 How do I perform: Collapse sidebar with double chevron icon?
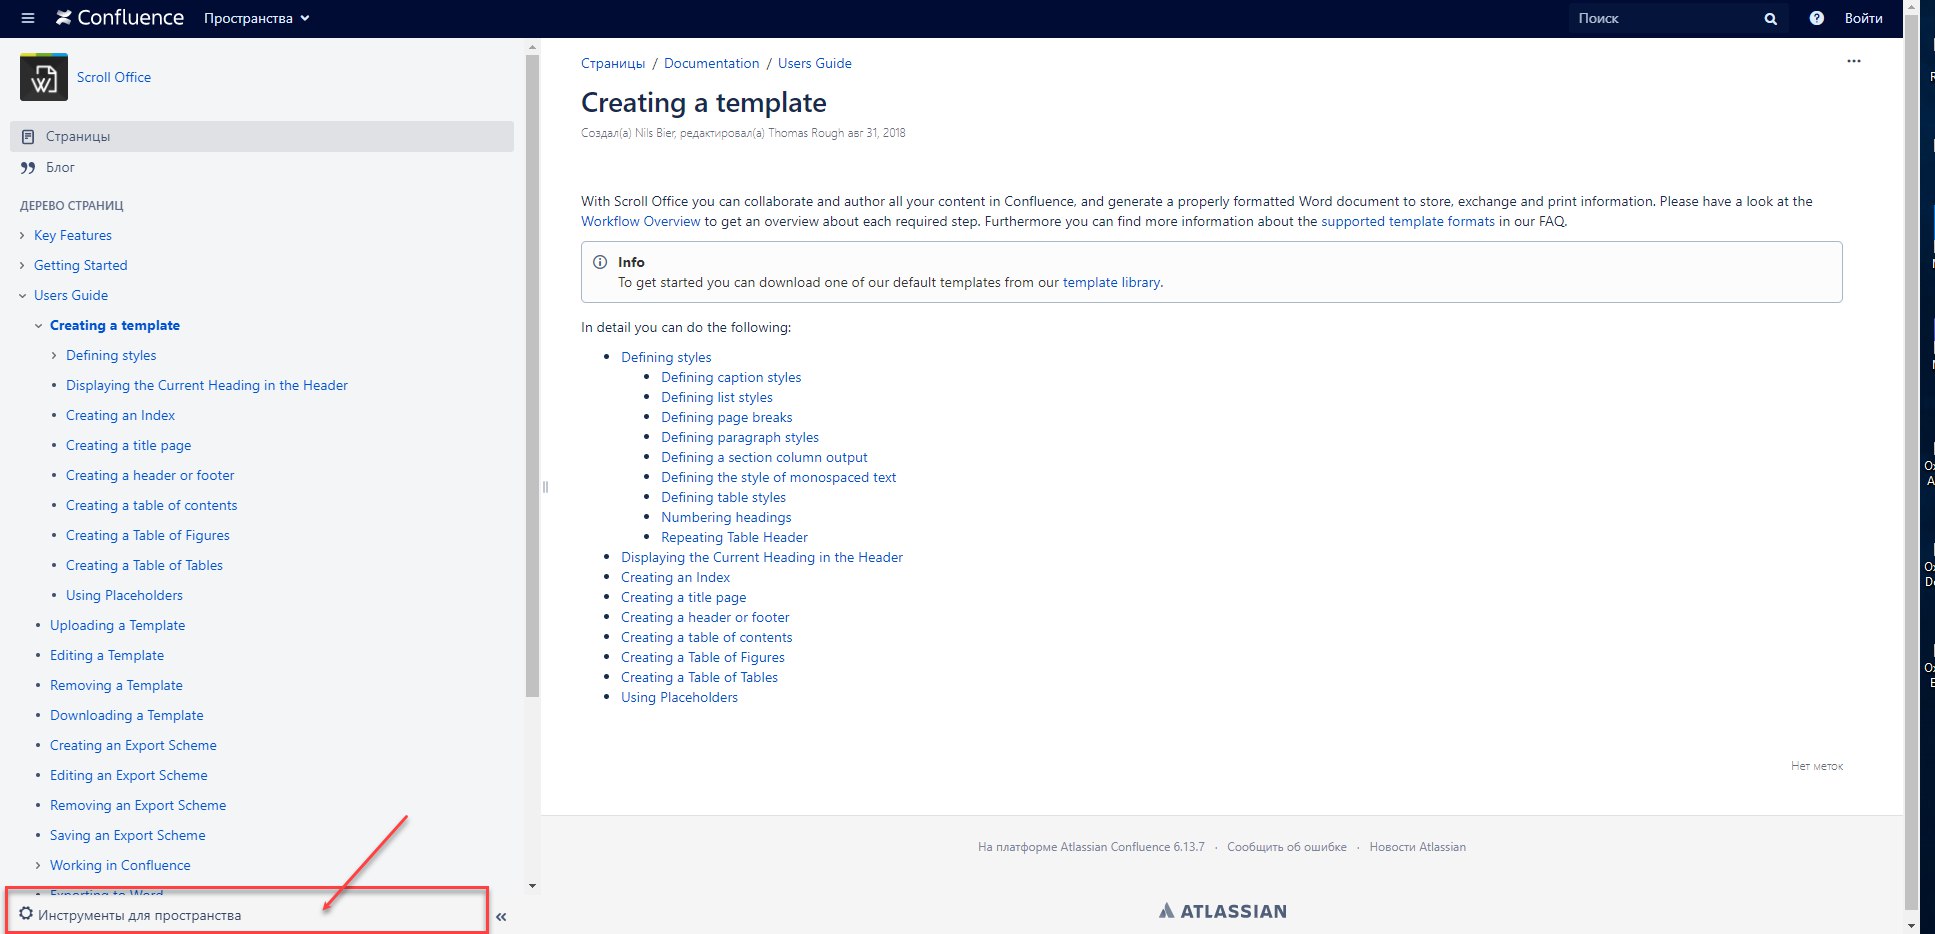coord(501,916)
